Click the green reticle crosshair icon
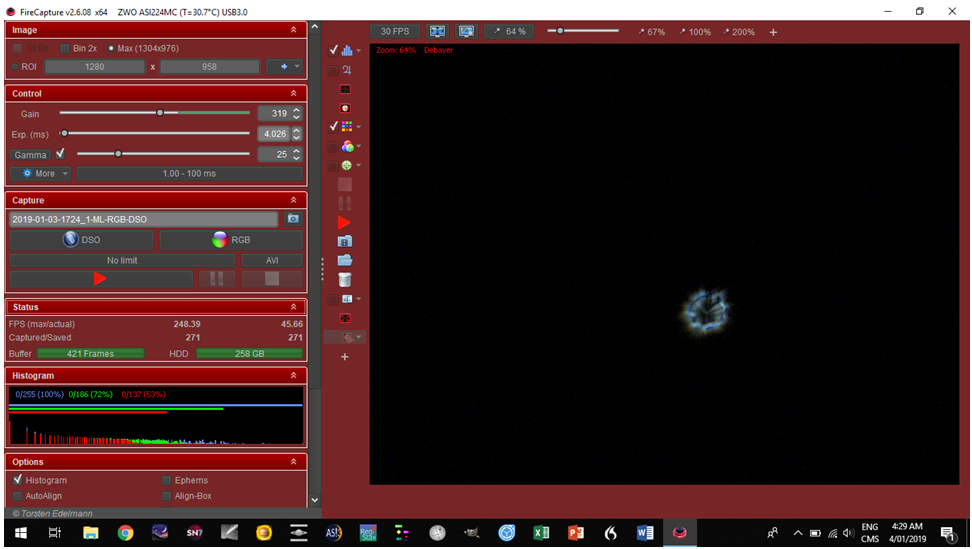 coord(347,165)
